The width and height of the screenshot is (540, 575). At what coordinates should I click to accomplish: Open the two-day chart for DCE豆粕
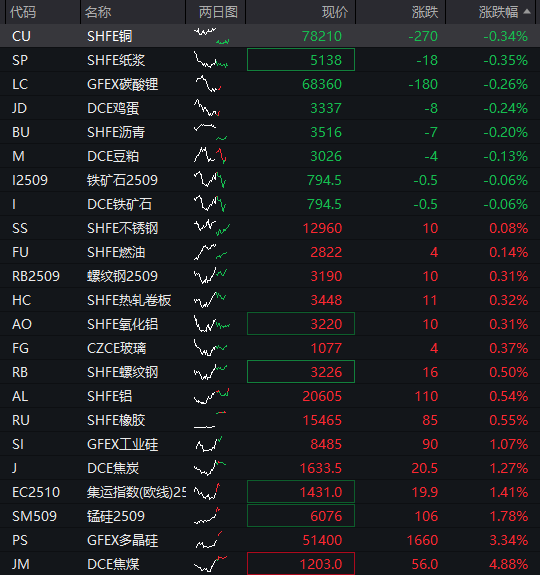pos(210,156)
